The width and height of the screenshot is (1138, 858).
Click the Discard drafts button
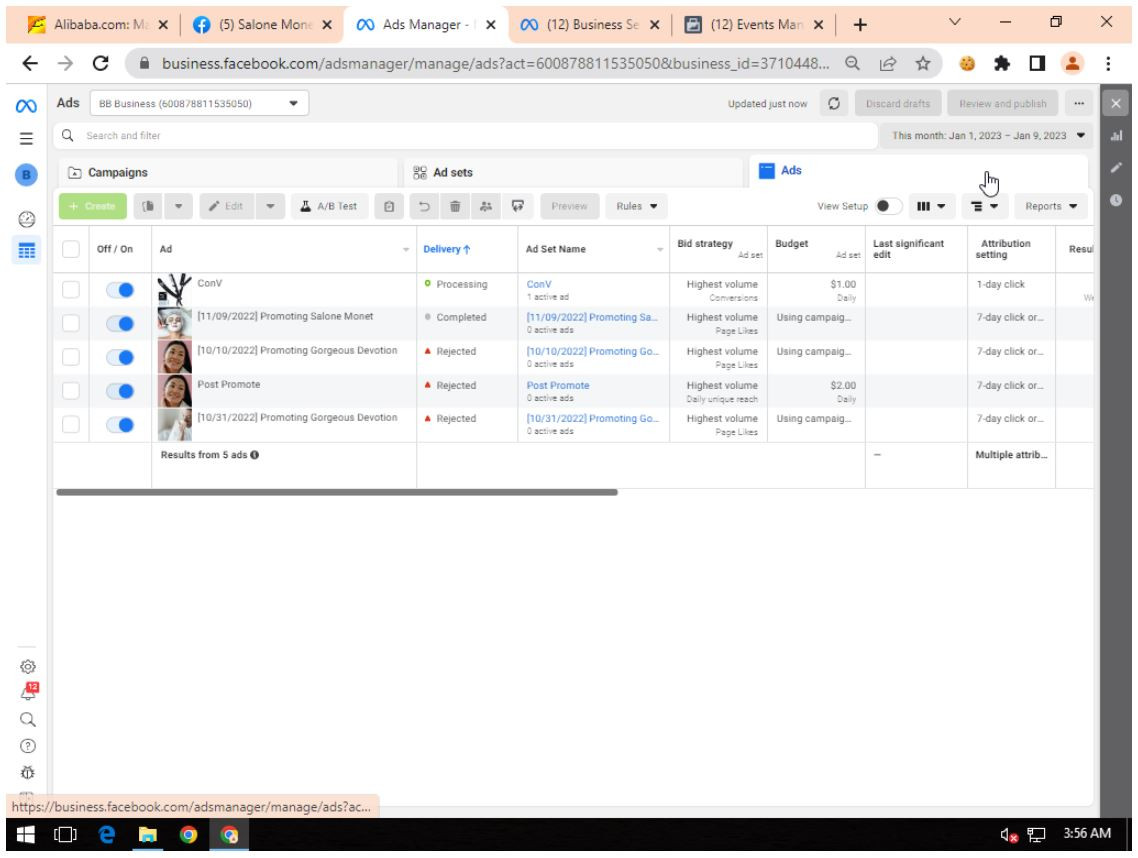[898, 104]
